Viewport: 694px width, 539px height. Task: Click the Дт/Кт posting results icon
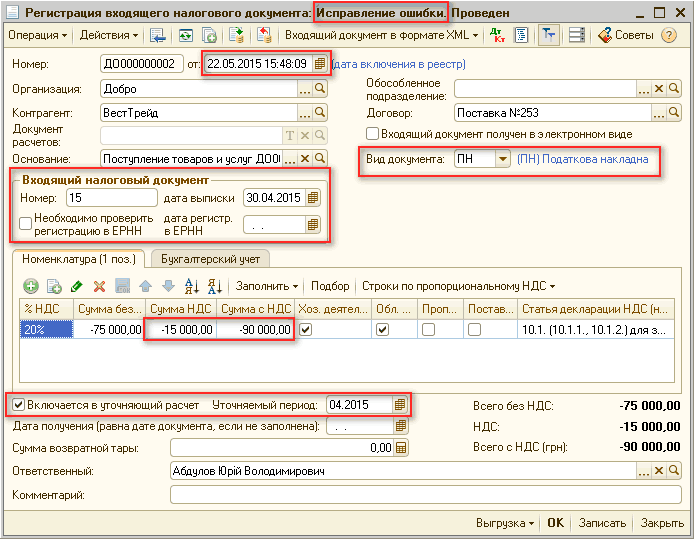[498, 36]
